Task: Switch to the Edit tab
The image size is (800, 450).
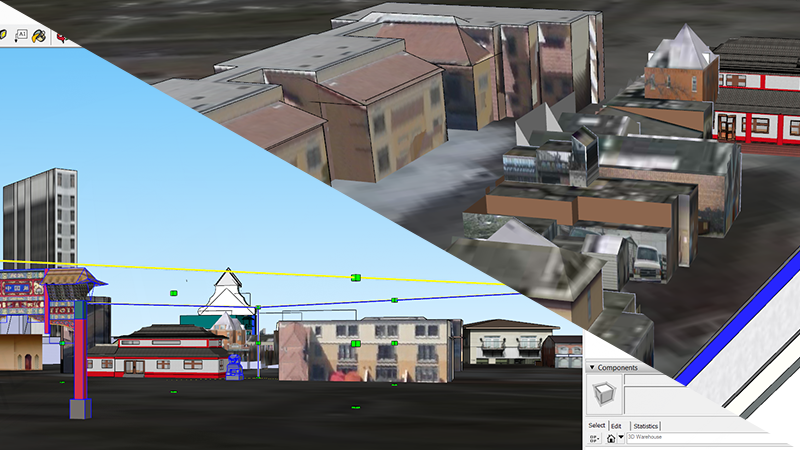Action: coord(617,426)
